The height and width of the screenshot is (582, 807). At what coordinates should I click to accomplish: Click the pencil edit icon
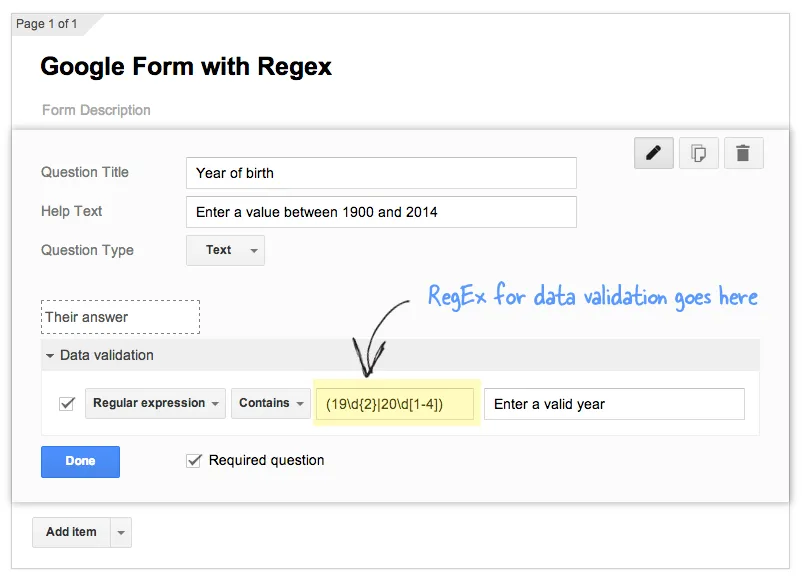[x=654, y=153]
